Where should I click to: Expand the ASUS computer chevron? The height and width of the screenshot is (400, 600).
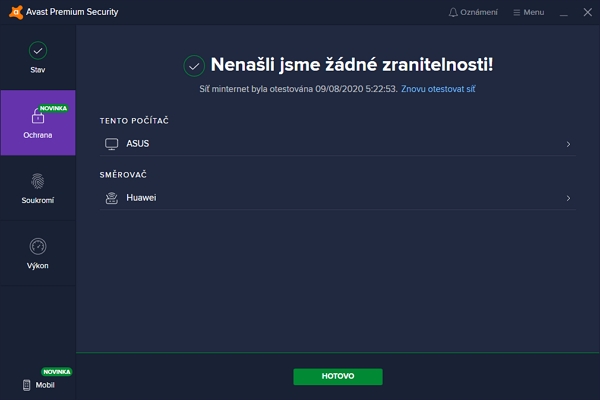(568, 144)
